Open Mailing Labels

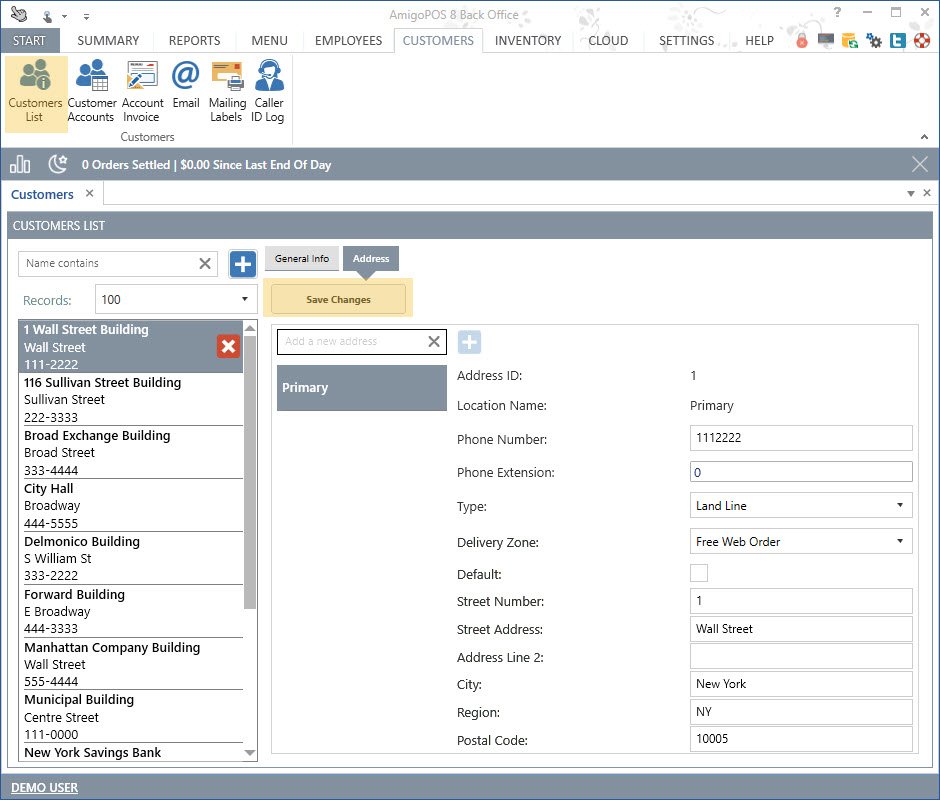tap(227, 90)
